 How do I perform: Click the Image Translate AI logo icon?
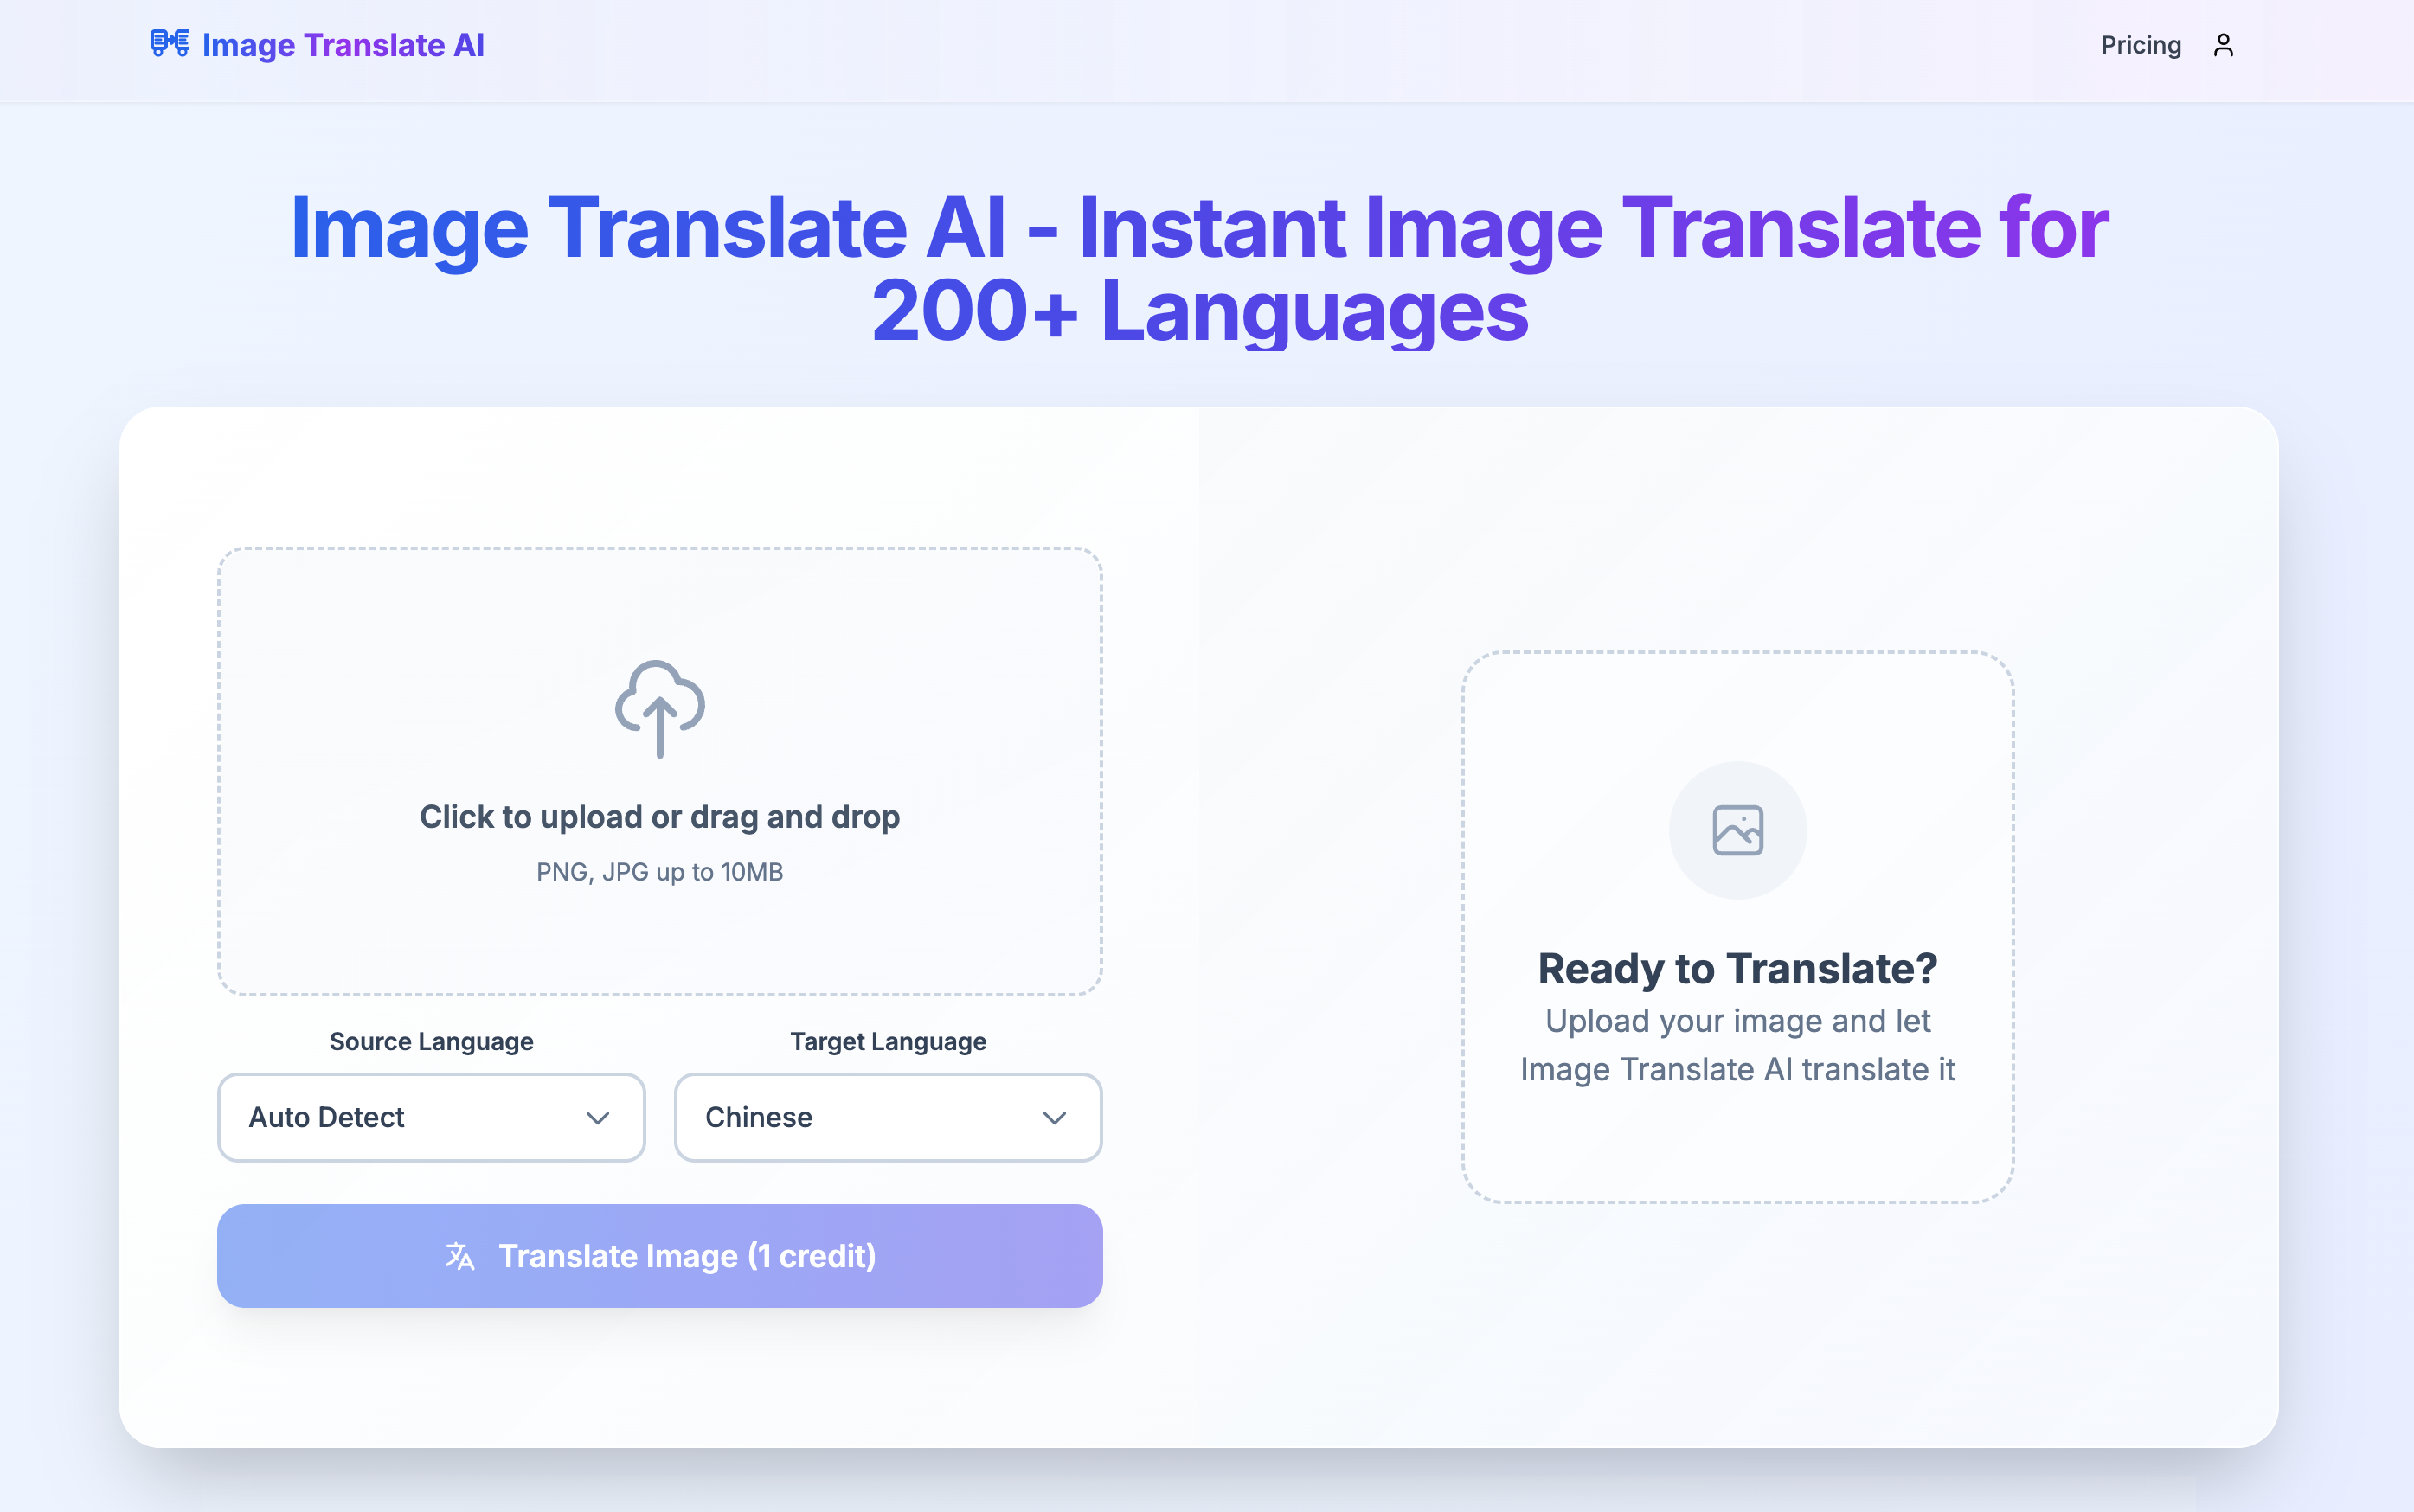click(x=169, y=44)
